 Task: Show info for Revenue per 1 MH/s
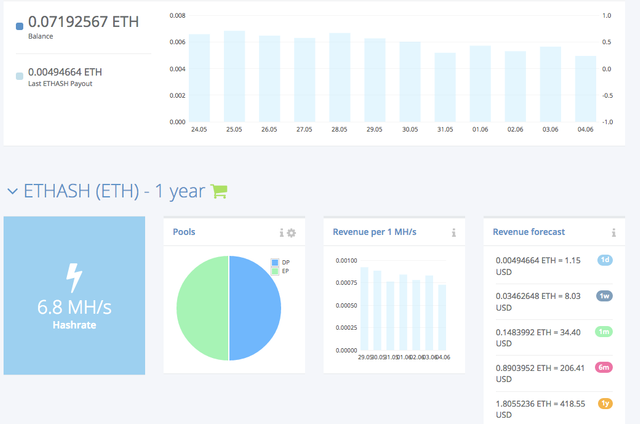click(x=453, y=233)
